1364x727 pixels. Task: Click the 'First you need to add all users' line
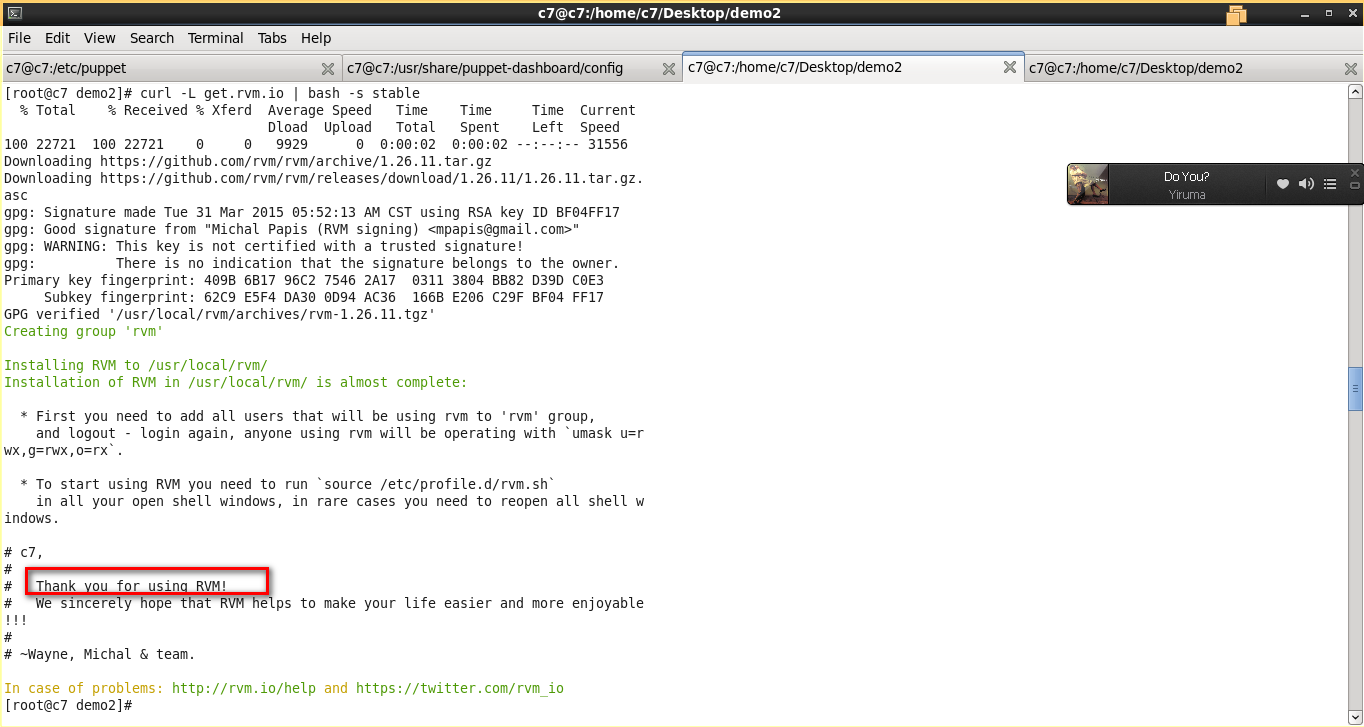(308, 416)
